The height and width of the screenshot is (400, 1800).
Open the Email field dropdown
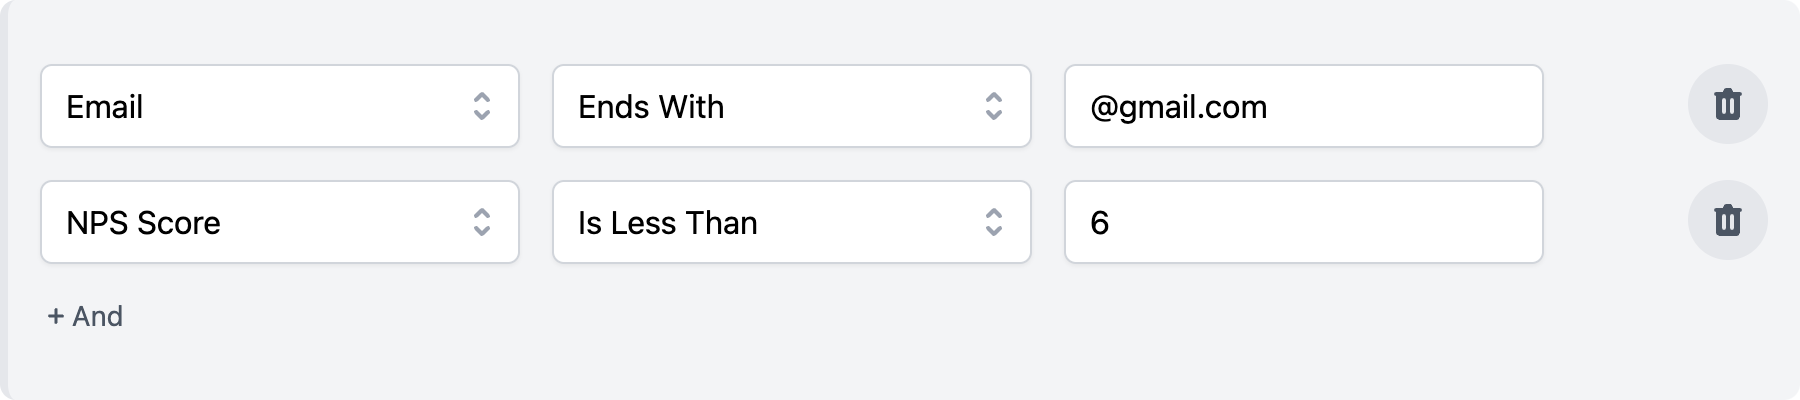pyautogui.click(x=280, y=106)
